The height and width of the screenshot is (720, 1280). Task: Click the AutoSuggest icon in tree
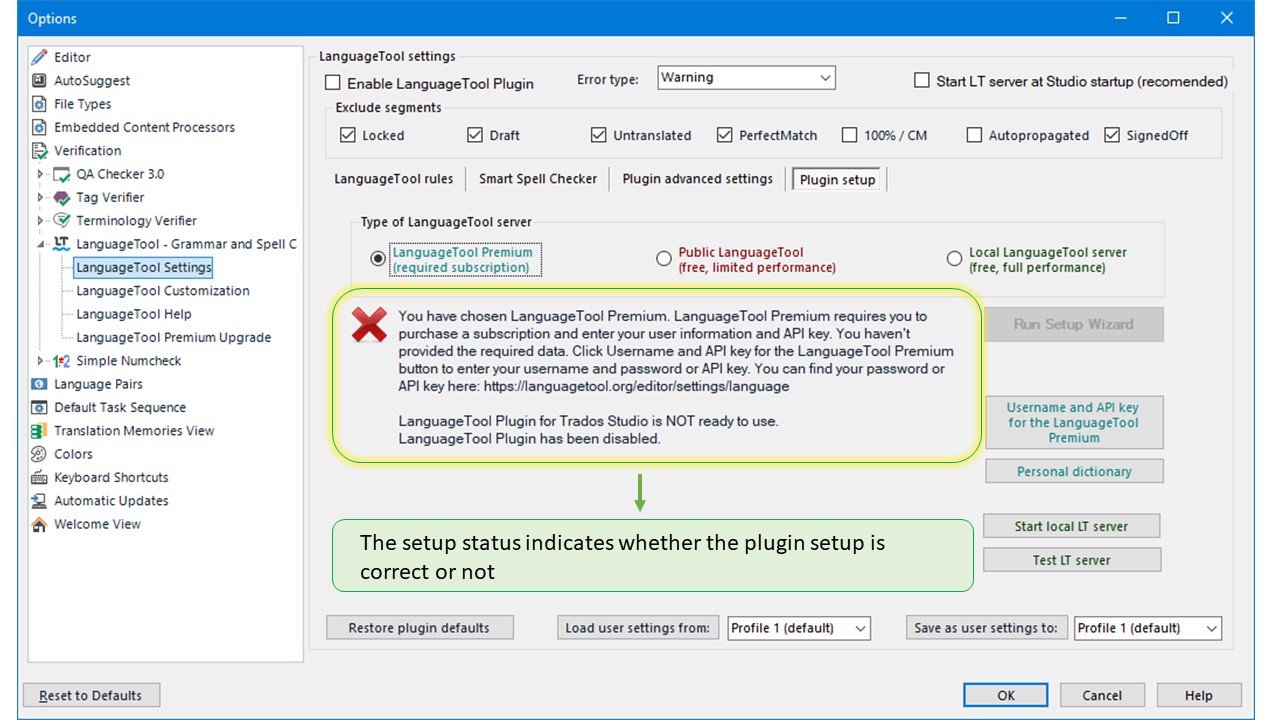click(39, 81)
